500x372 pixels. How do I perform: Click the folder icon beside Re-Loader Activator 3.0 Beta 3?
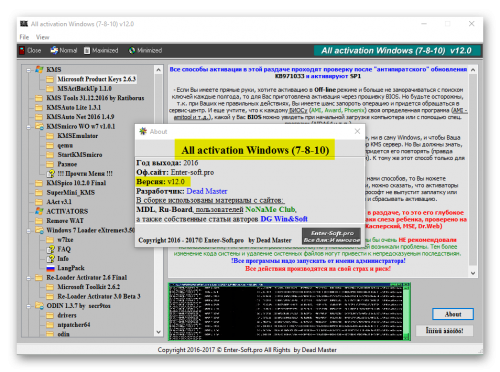click(50, 297)
